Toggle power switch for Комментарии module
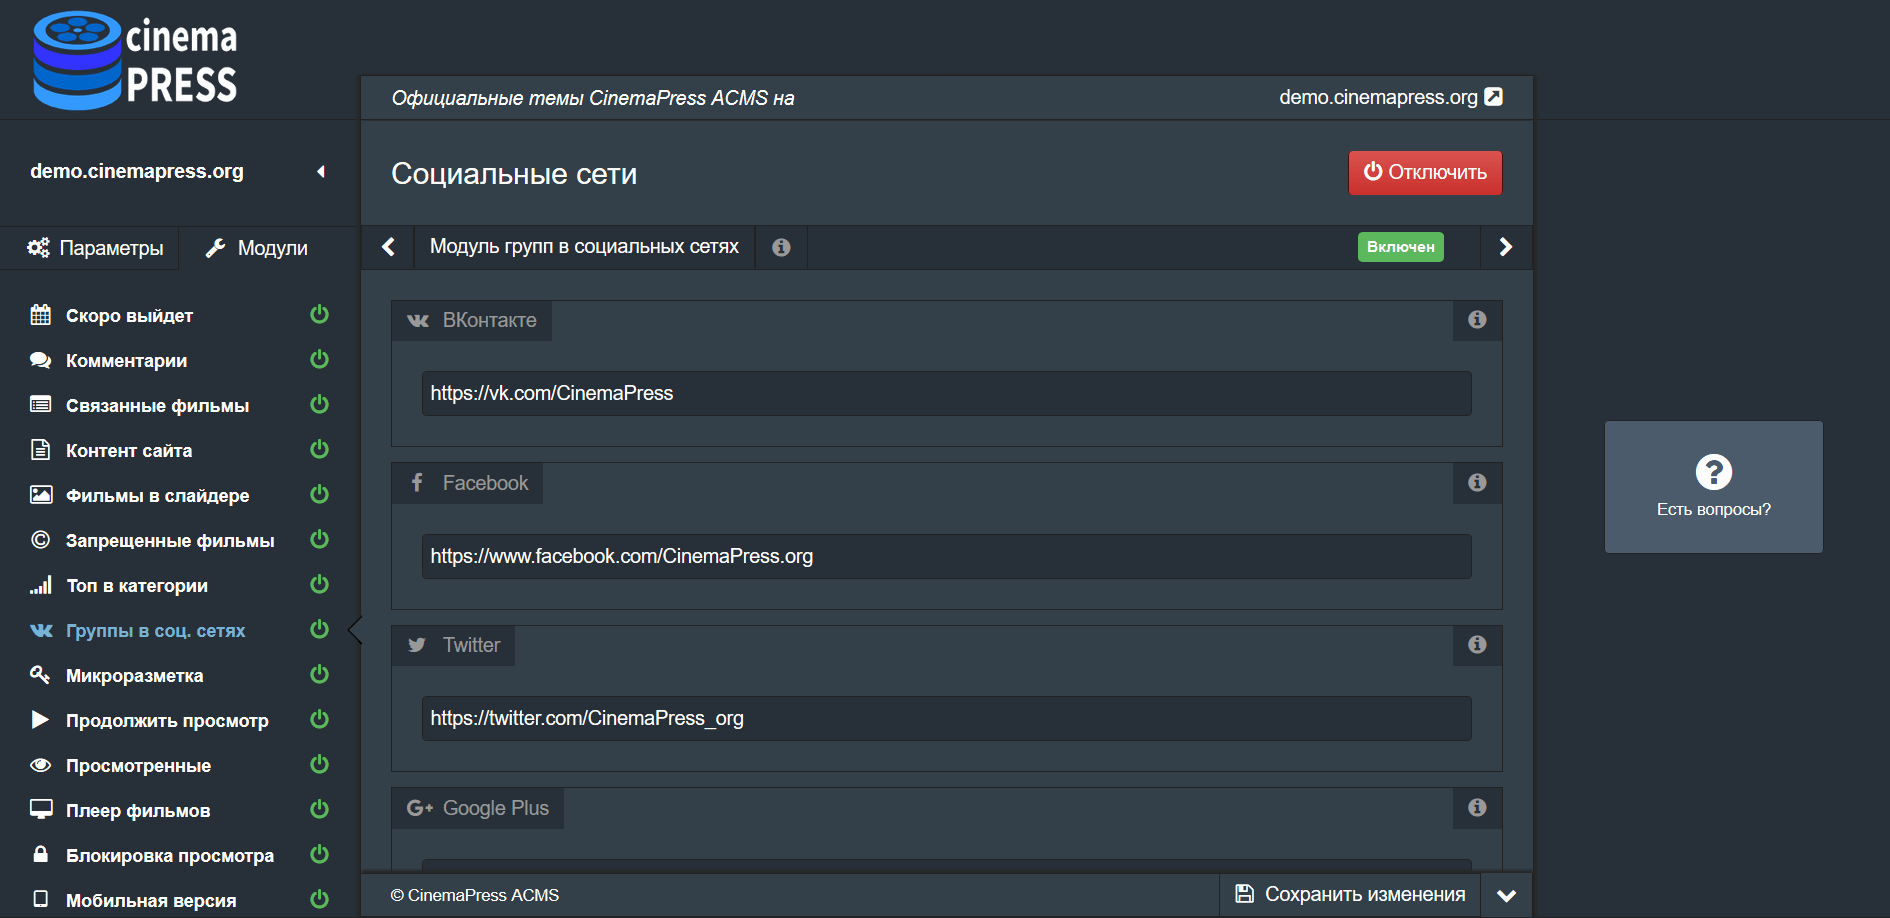This screenshot has width=1890, height=918. [319, 360]
